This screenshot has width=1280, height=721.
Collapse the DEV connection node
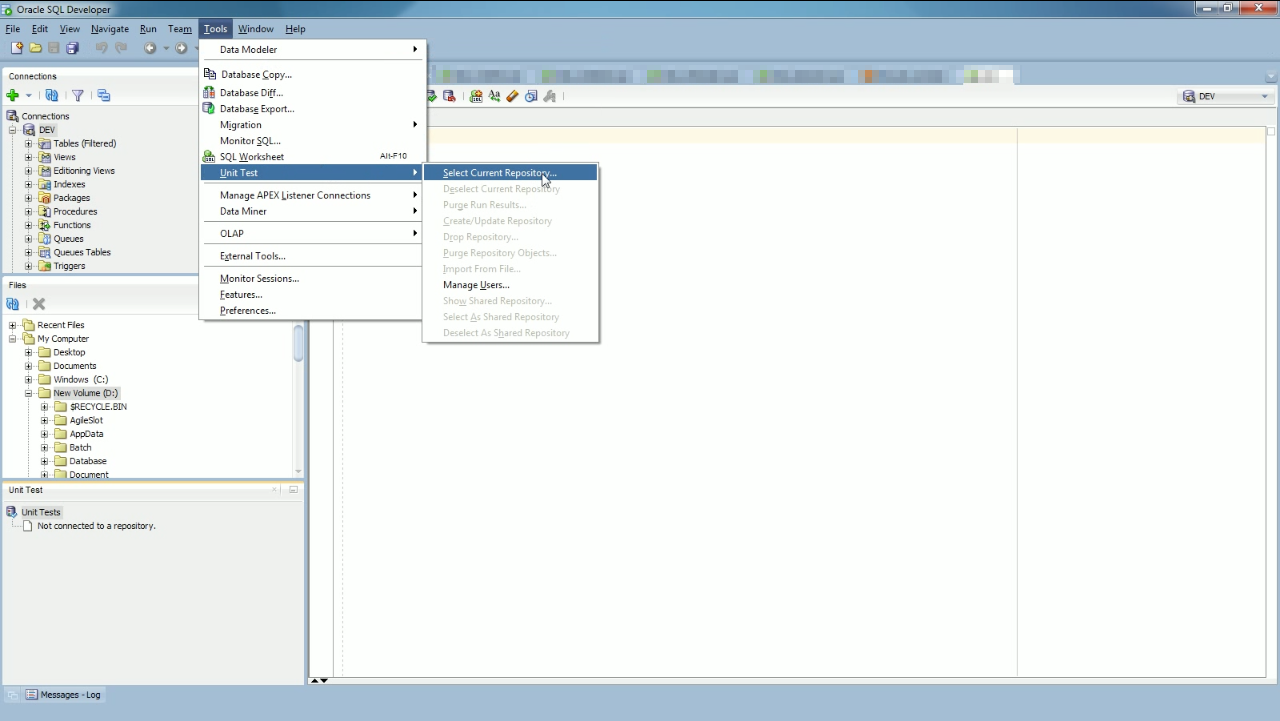[x=13, y=130]
